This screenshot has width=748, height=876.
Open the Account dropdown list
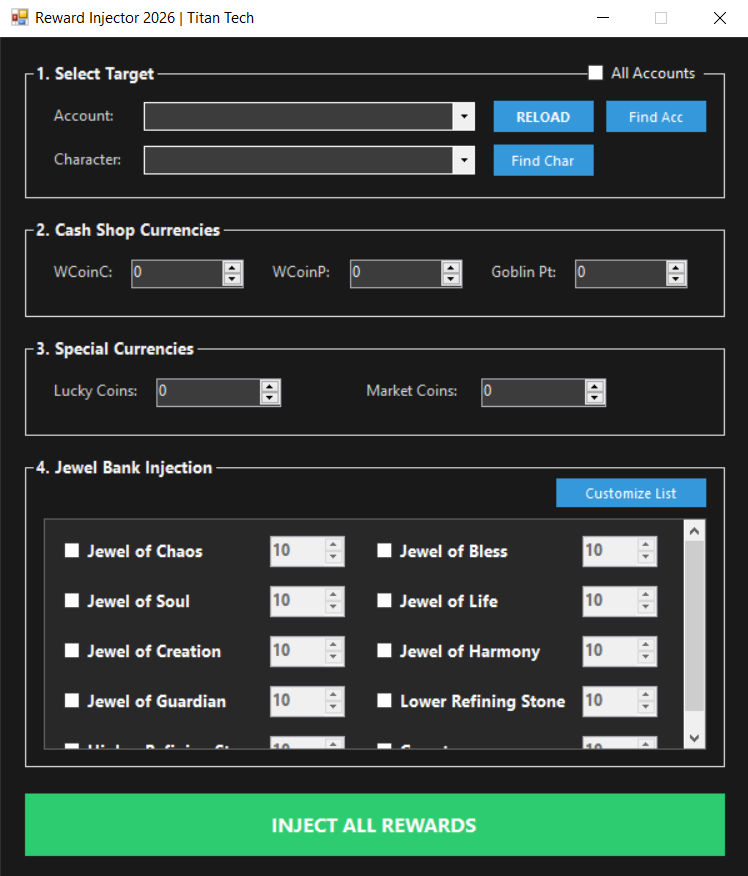463,117
